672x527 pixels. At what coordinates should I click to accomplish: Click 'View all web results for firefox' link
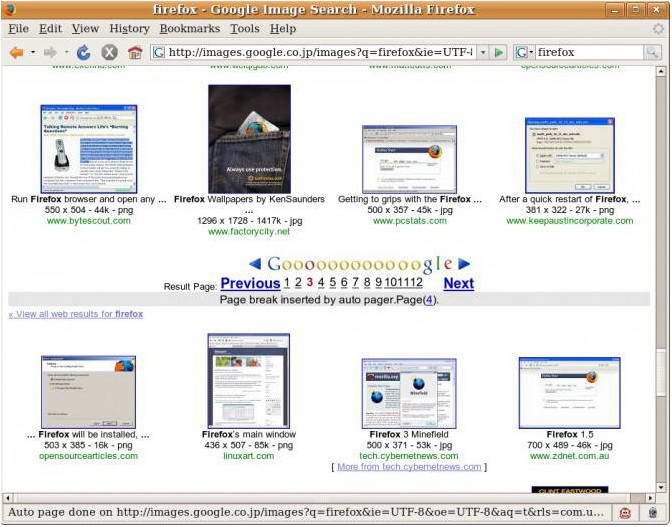click(76, 314)
